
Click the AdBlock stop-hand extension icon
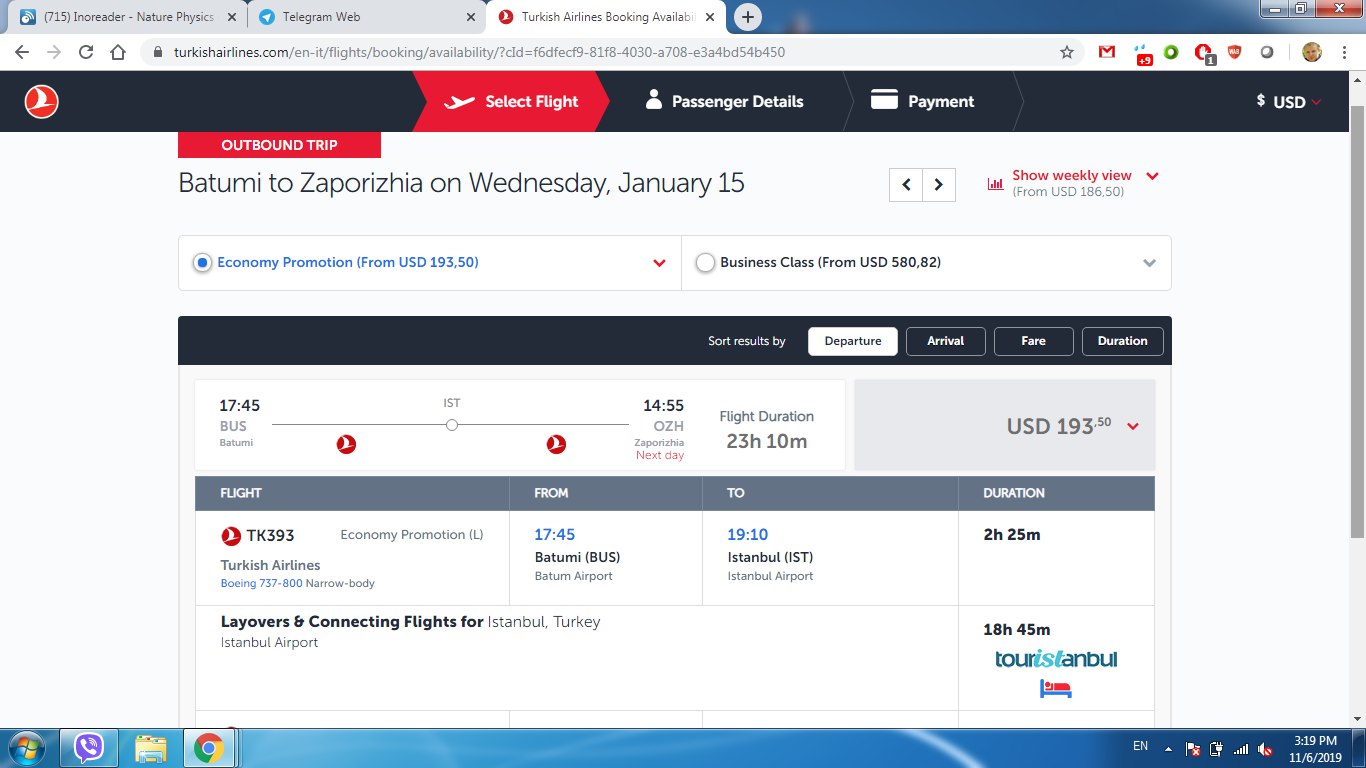tap(1205, 53)
